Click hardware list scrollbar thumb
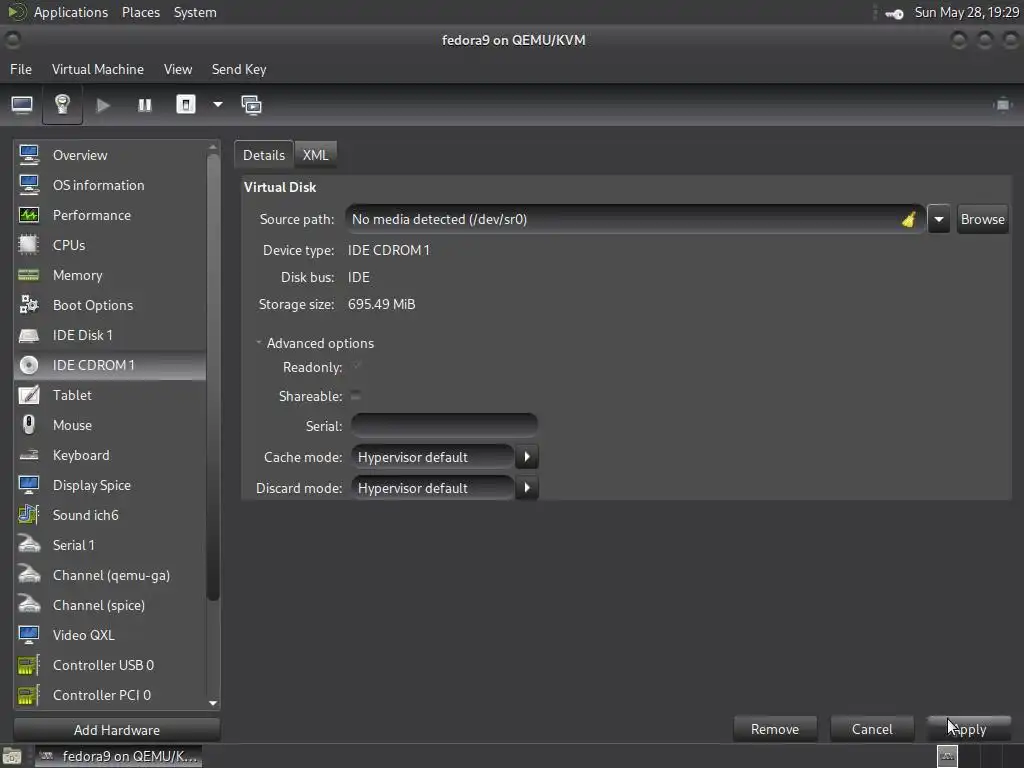This screenshot has height=768, width=1024. point(212,377)
